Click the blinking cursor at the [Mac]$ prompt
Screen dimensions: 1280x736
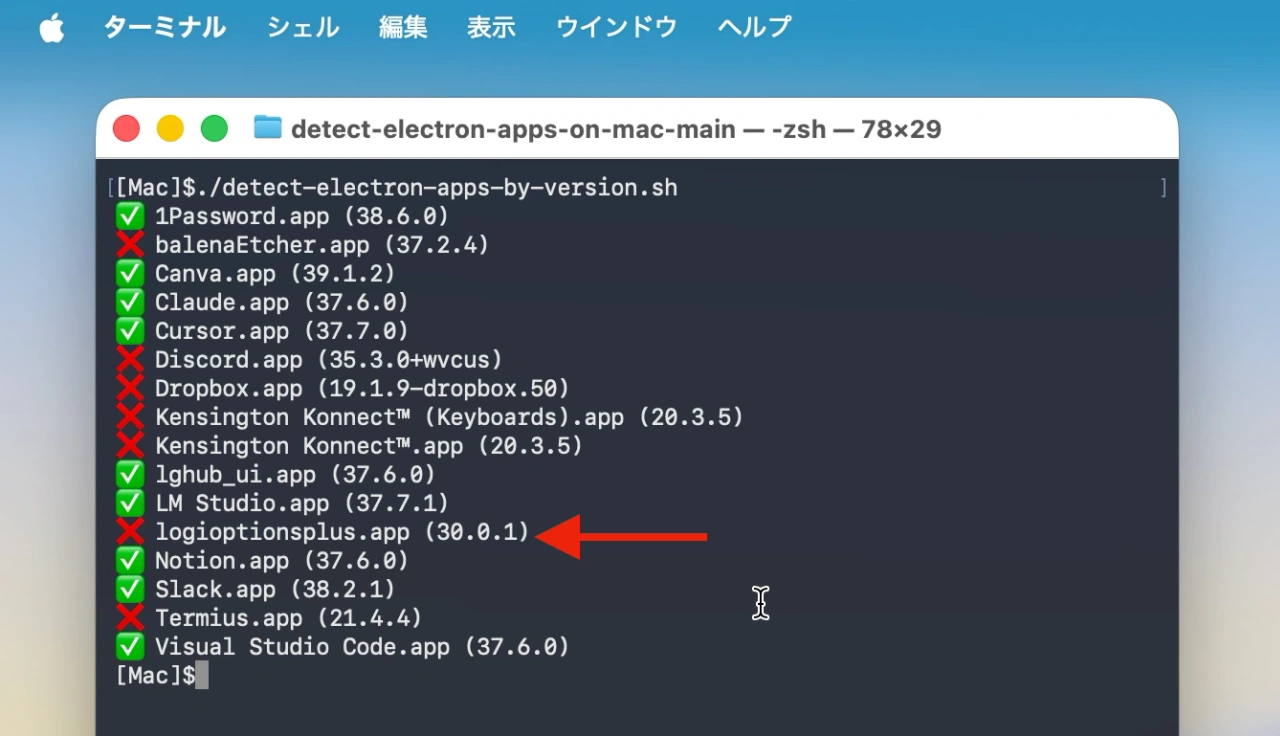pos(203,675)
